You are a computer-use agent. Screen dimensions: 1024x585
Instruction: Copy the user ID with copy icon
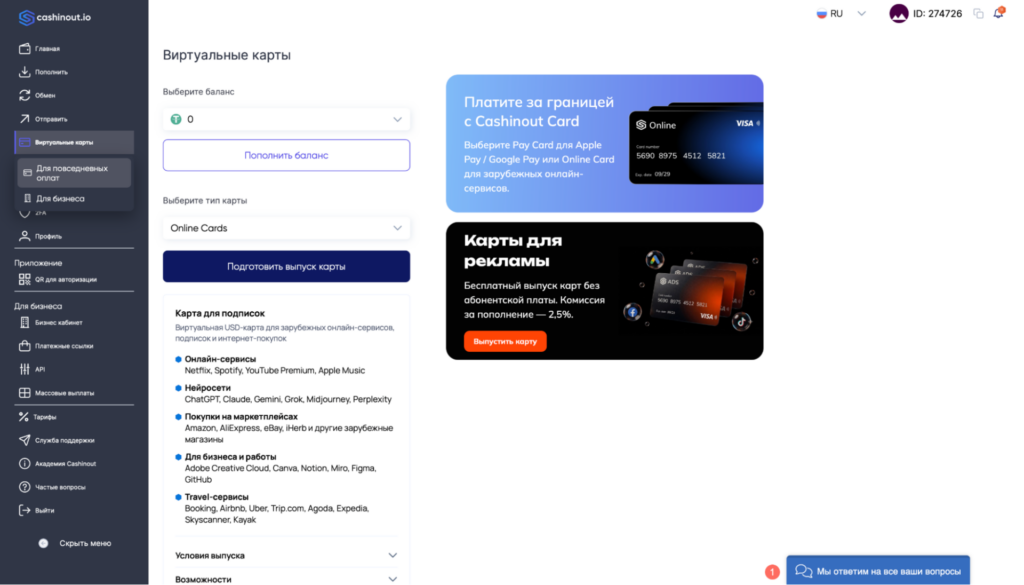978,14
